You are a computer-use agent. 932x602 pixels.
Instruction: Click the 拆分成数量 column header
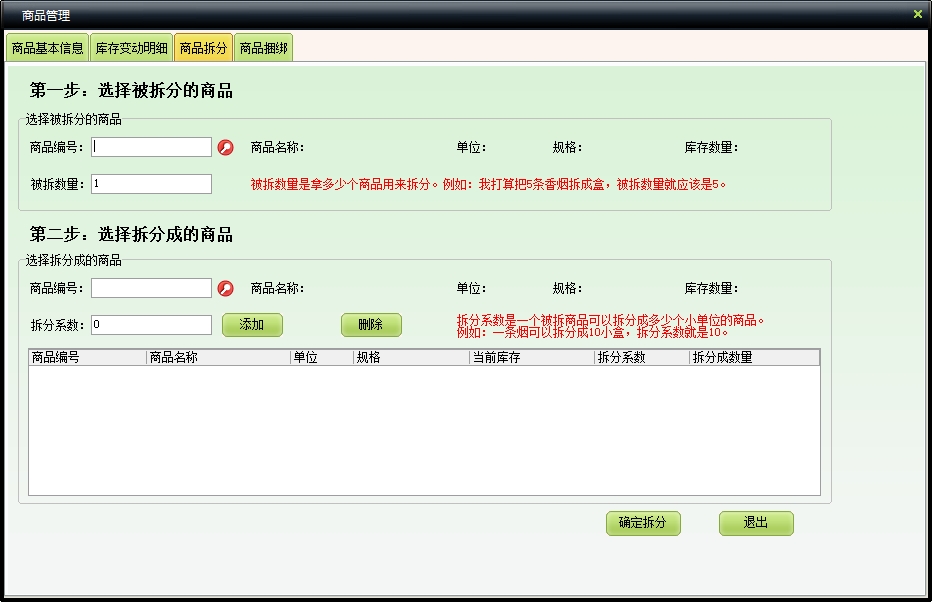[753, 358]
